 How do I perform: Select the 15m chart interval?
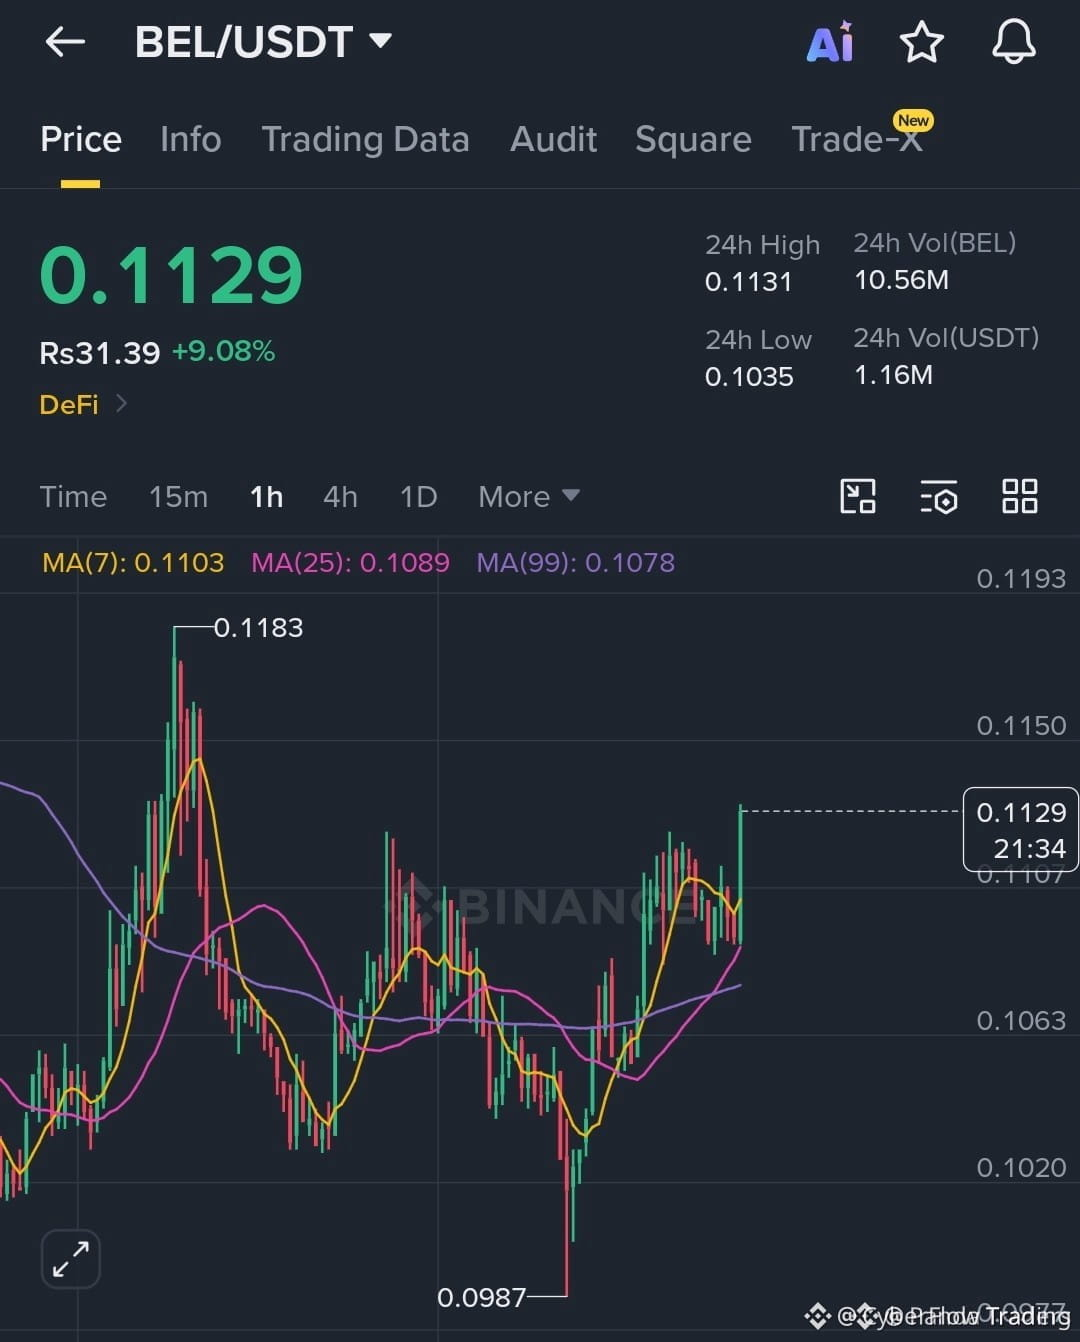(x=178, y=497)
